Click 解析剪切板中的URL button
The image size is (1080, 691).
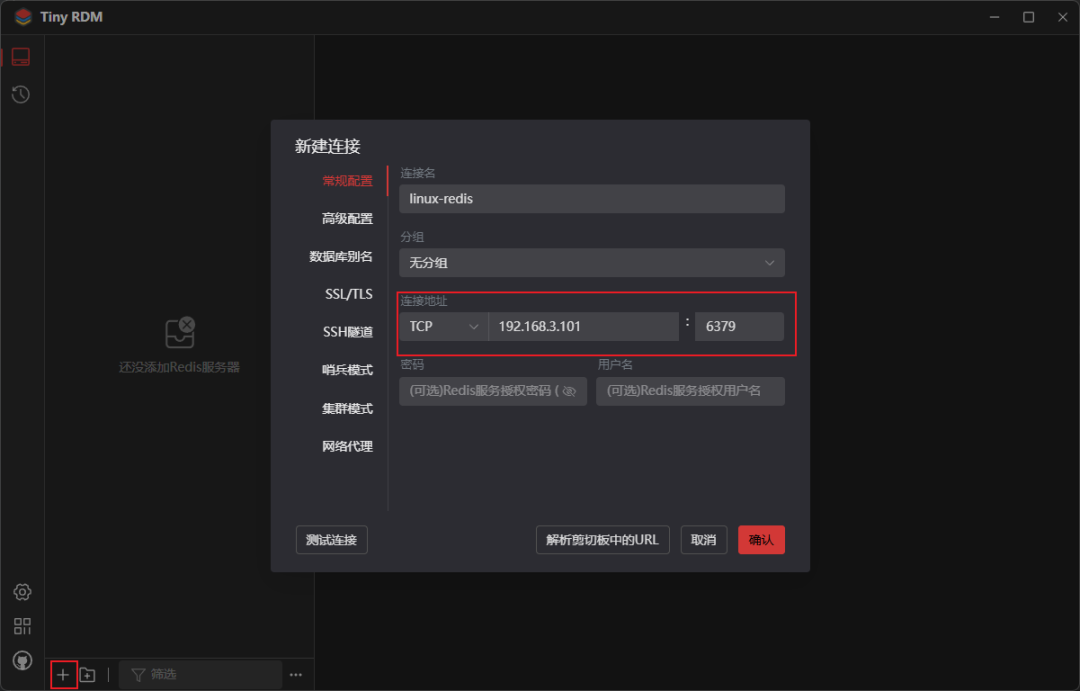[x=602, y=539]
